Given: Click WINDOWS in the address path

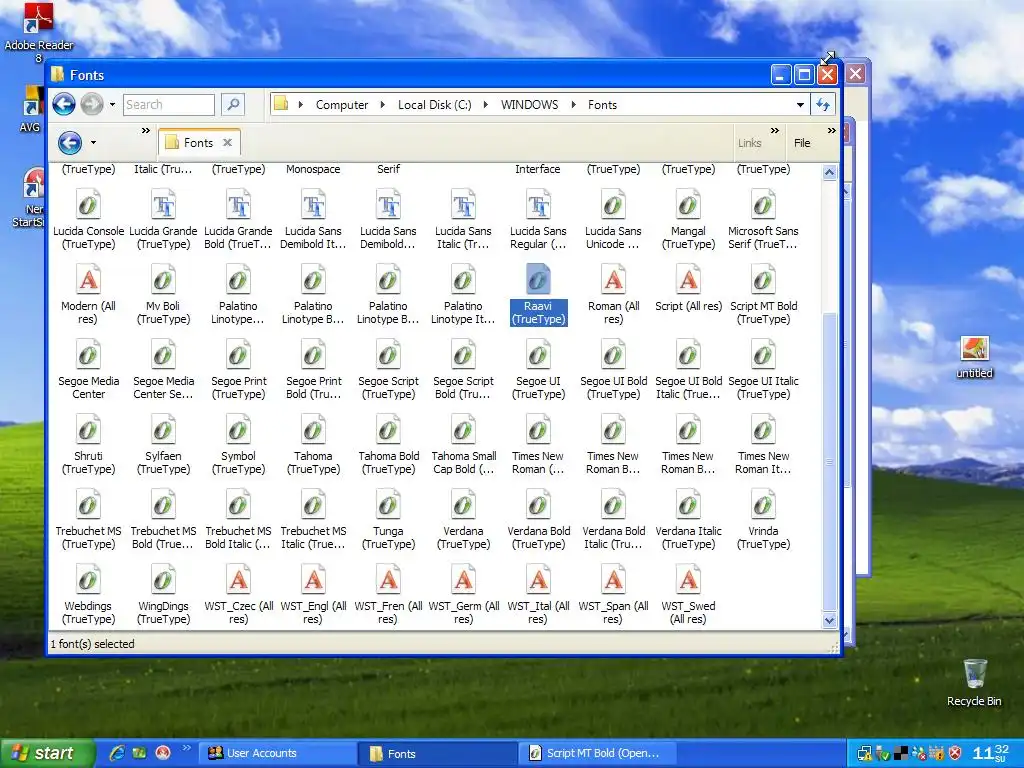Looking at the screenshot, I should (x=530, y=104).
